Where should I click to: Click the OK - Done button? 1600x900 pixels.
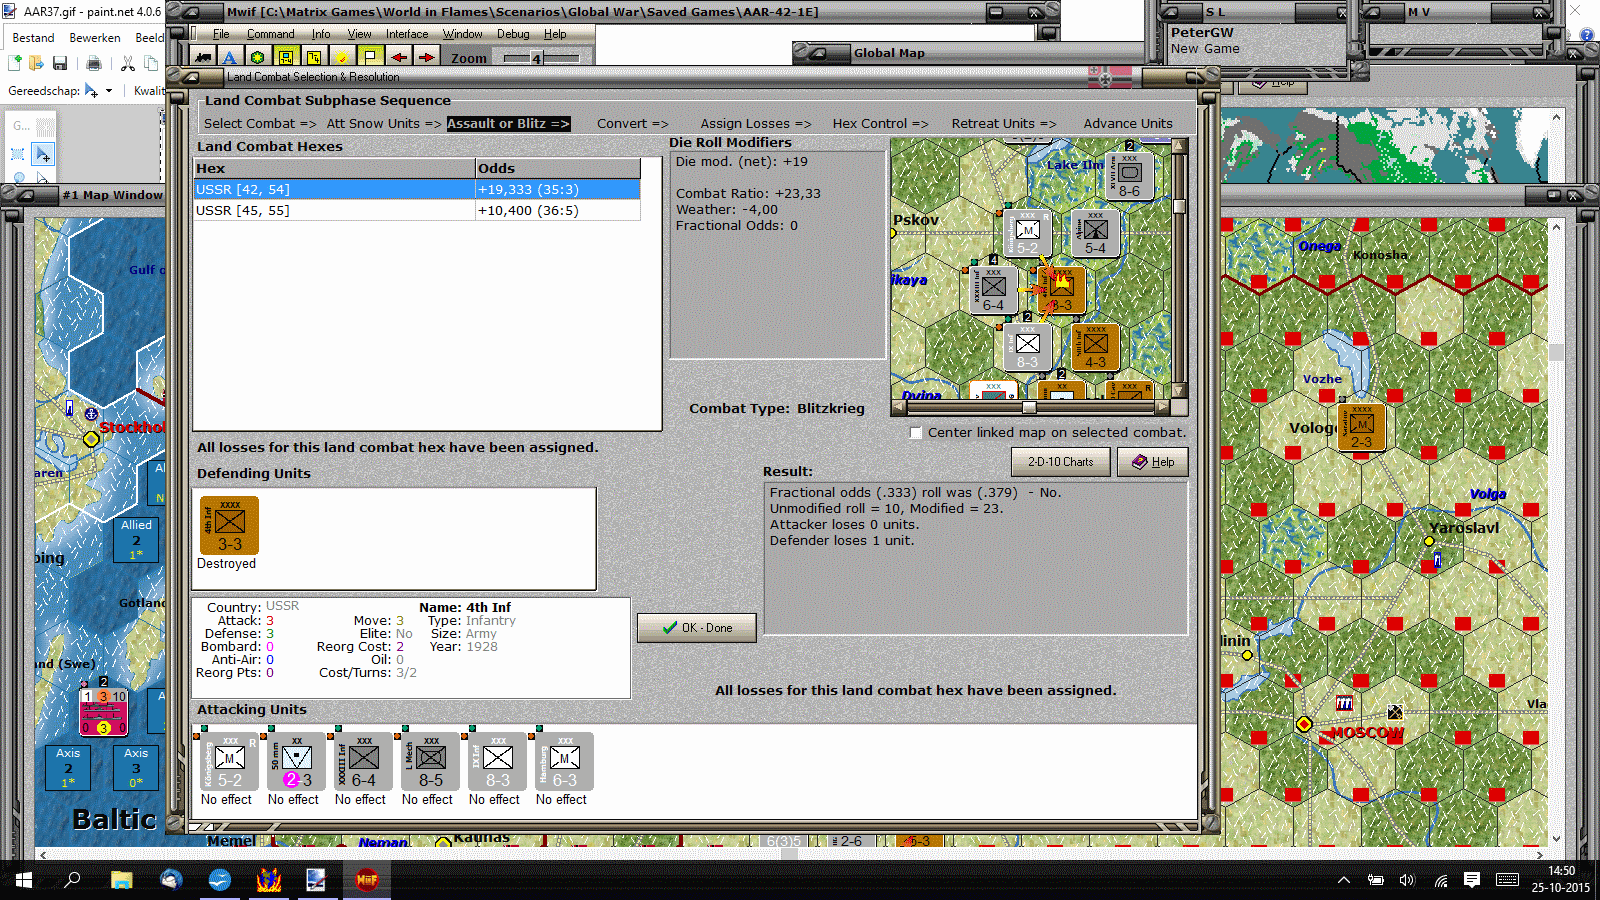697,628
